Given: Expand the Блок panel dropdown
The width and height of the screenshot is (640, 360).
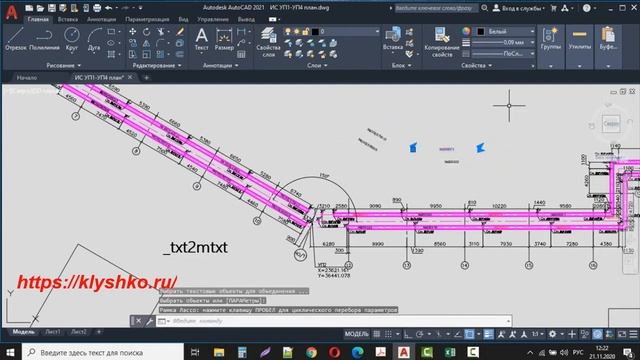Looking at the screenshot, I should [401, 65].
